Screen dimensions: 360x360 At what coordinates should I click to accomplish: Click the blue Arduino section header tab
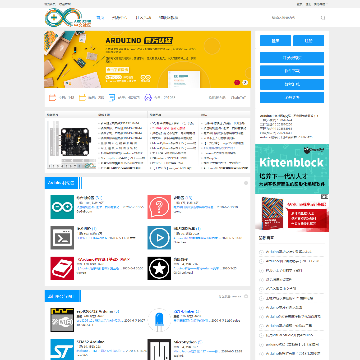pos(62,183)
